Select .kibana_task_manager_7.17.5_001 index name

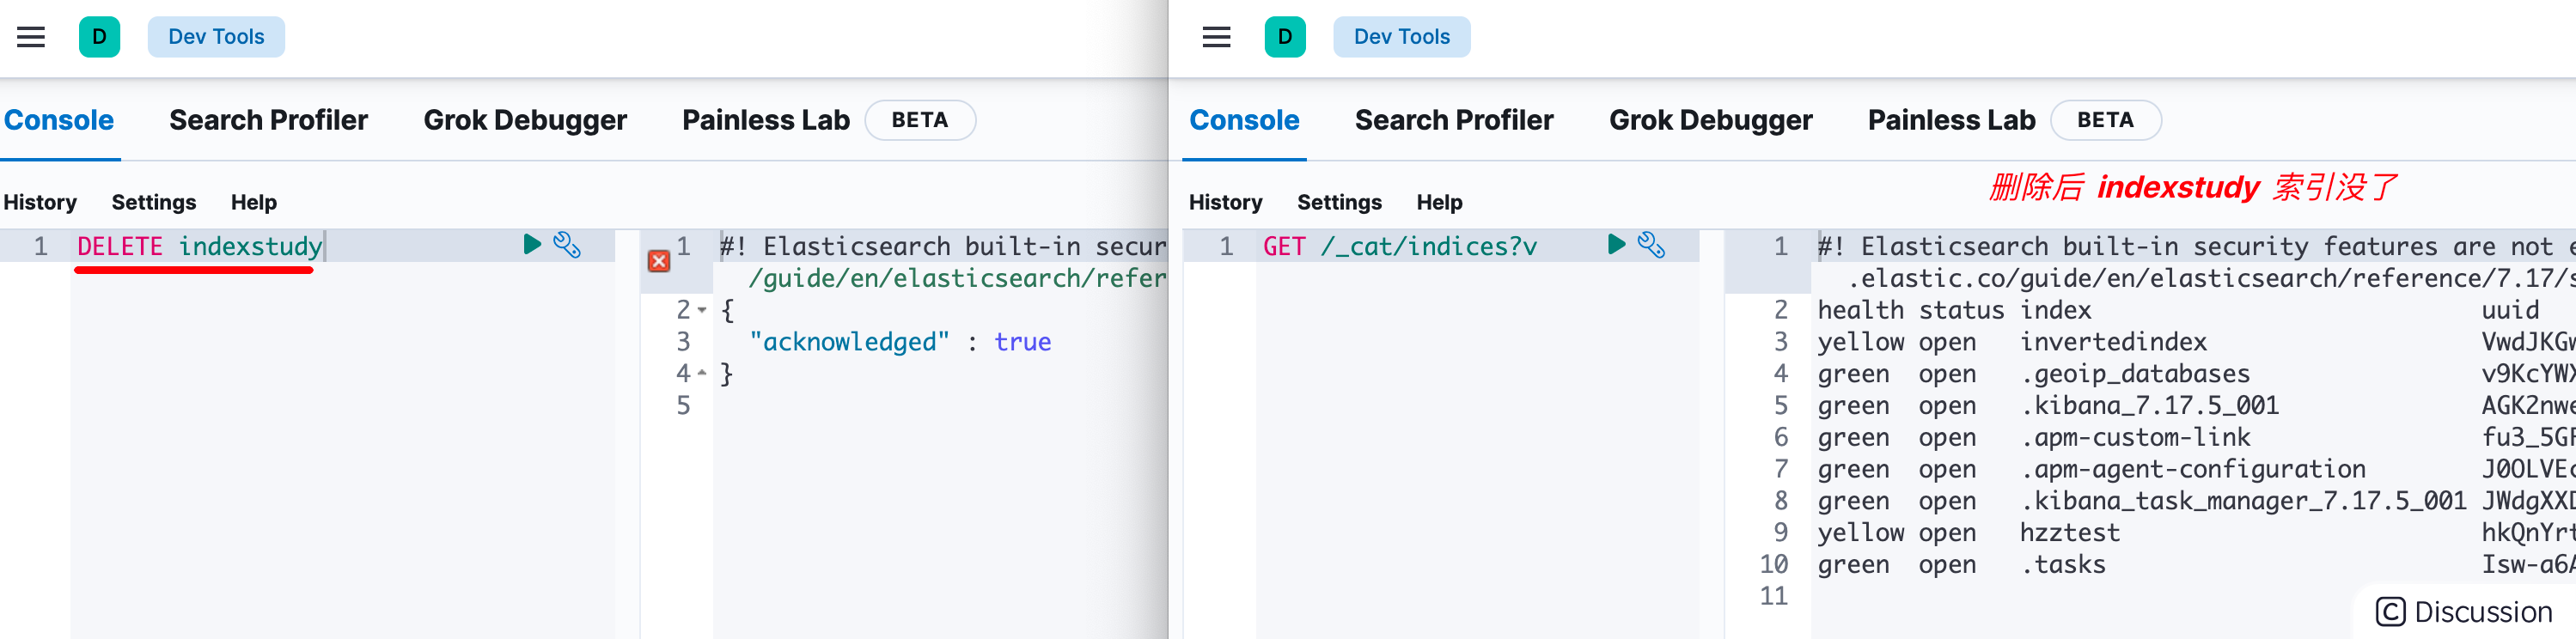(x=2243, y=501)
